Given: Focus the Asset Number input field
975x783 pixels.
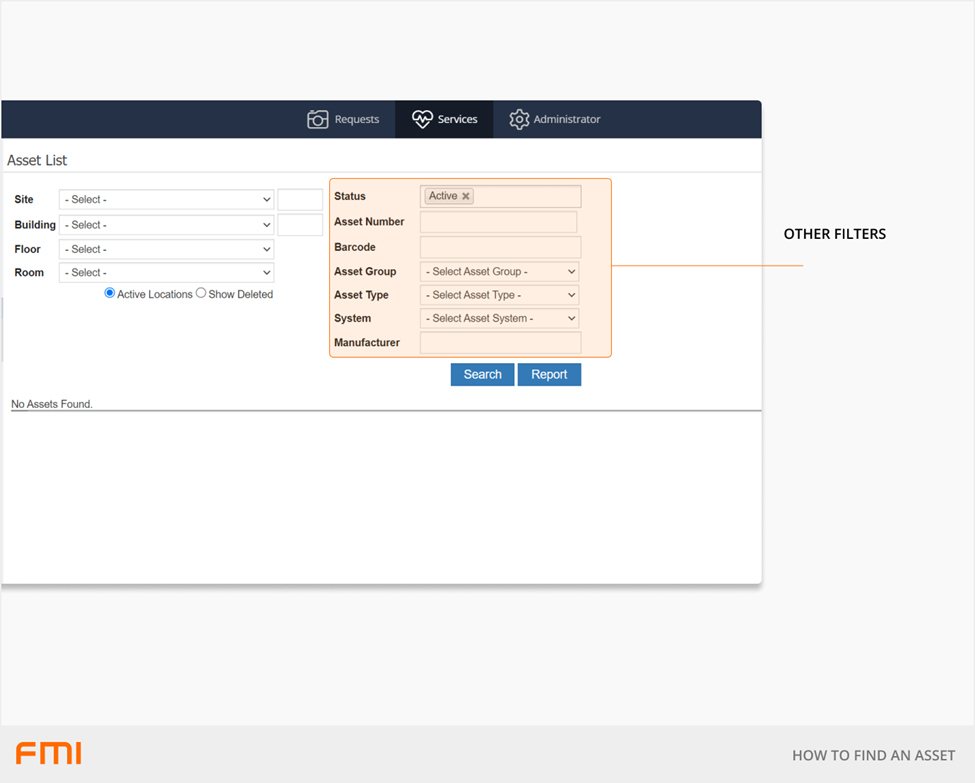Looking at the screenshot, I should pyautogui.click(x=498, y=222).
